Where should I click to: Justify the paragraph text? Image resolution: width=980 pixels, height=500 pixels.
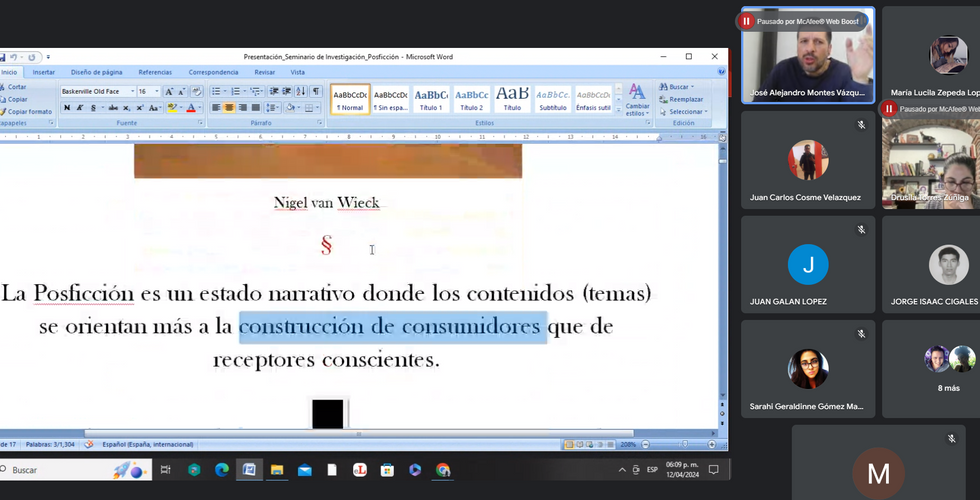[x=256, y=108]
